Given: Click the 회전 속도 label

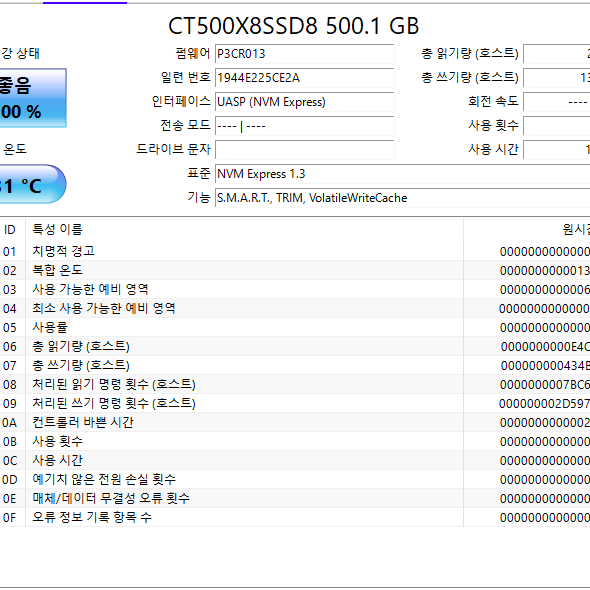Looking at the screenshot, I should tap(493, 101).
